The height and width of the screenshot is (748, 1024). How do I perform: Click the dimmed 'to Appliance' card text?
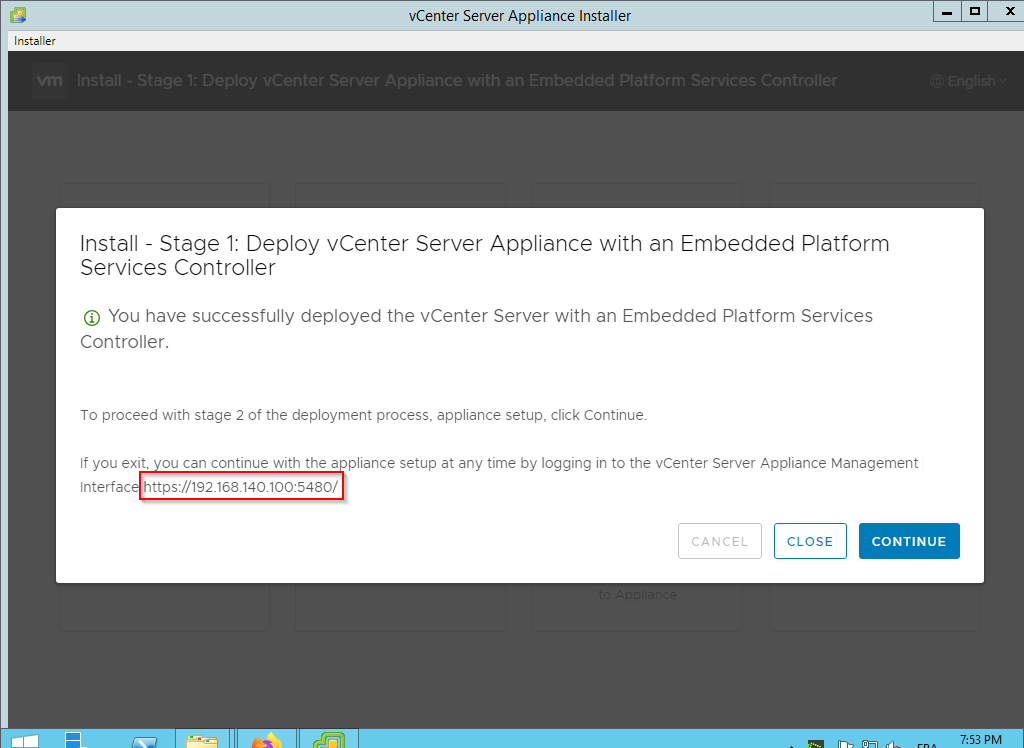(637, 594)
